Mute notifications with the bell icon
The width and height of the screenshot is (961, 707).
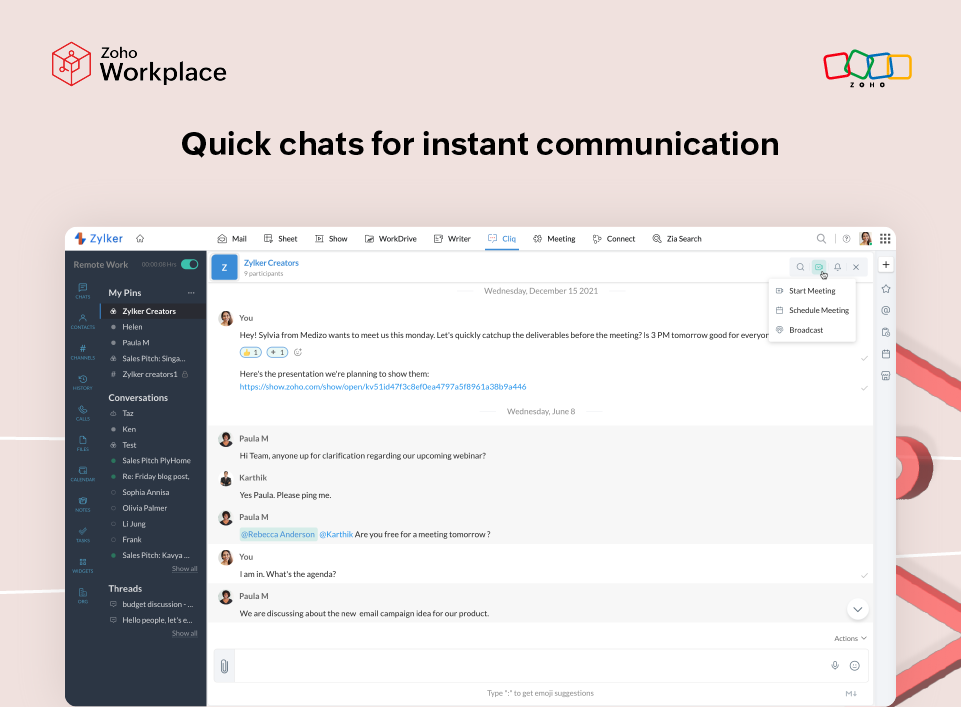coord(837,267)
